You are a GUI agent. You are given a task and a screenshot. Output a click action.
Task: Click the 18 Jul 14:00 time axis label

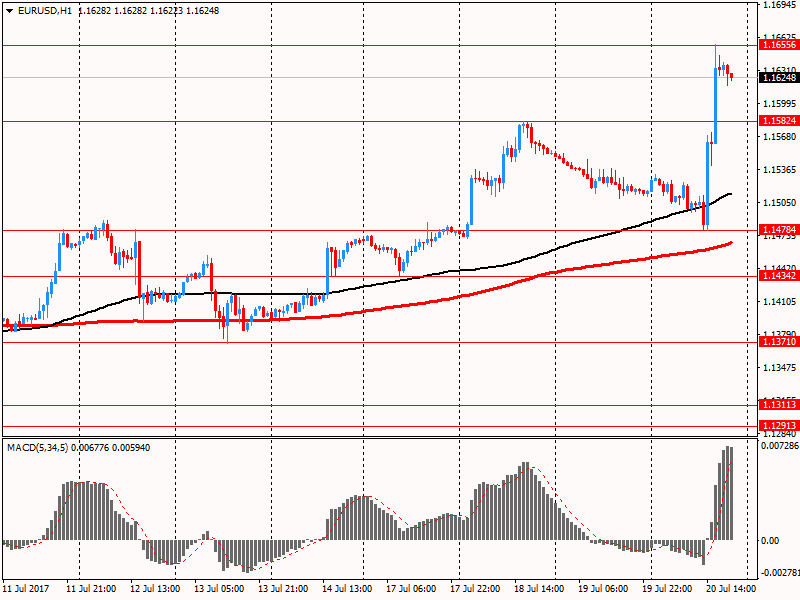pyautogui.click(x=539, y=589)
